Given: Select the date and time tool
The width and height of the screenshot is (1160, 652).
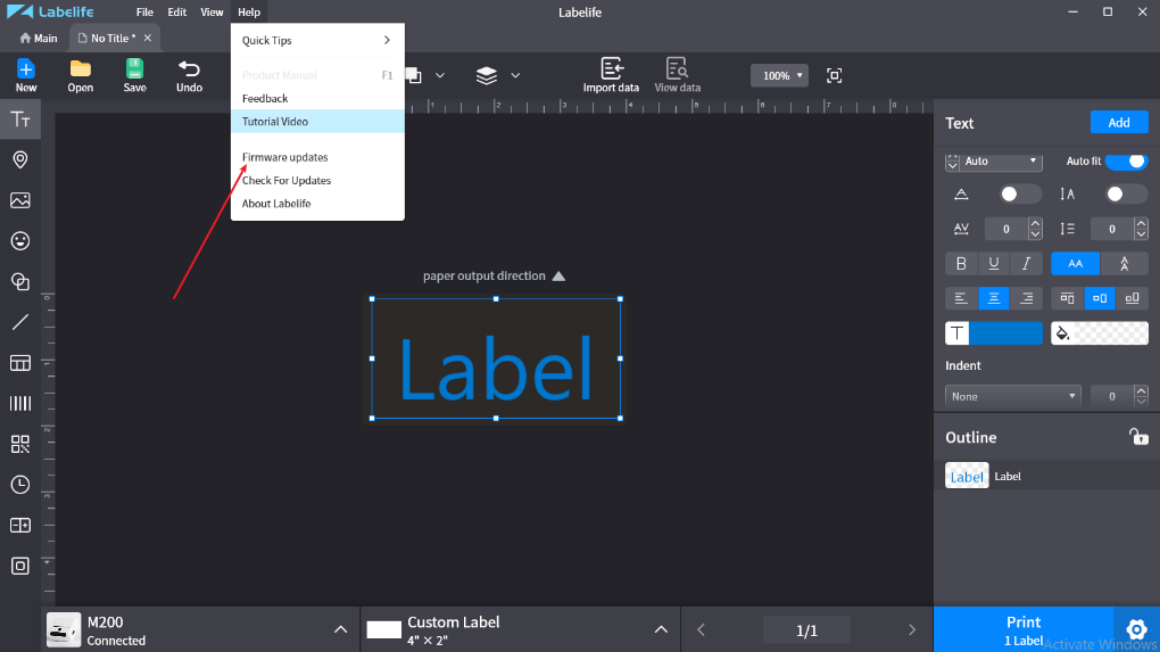Looking at the screenshot, I should tap(20, 485).
